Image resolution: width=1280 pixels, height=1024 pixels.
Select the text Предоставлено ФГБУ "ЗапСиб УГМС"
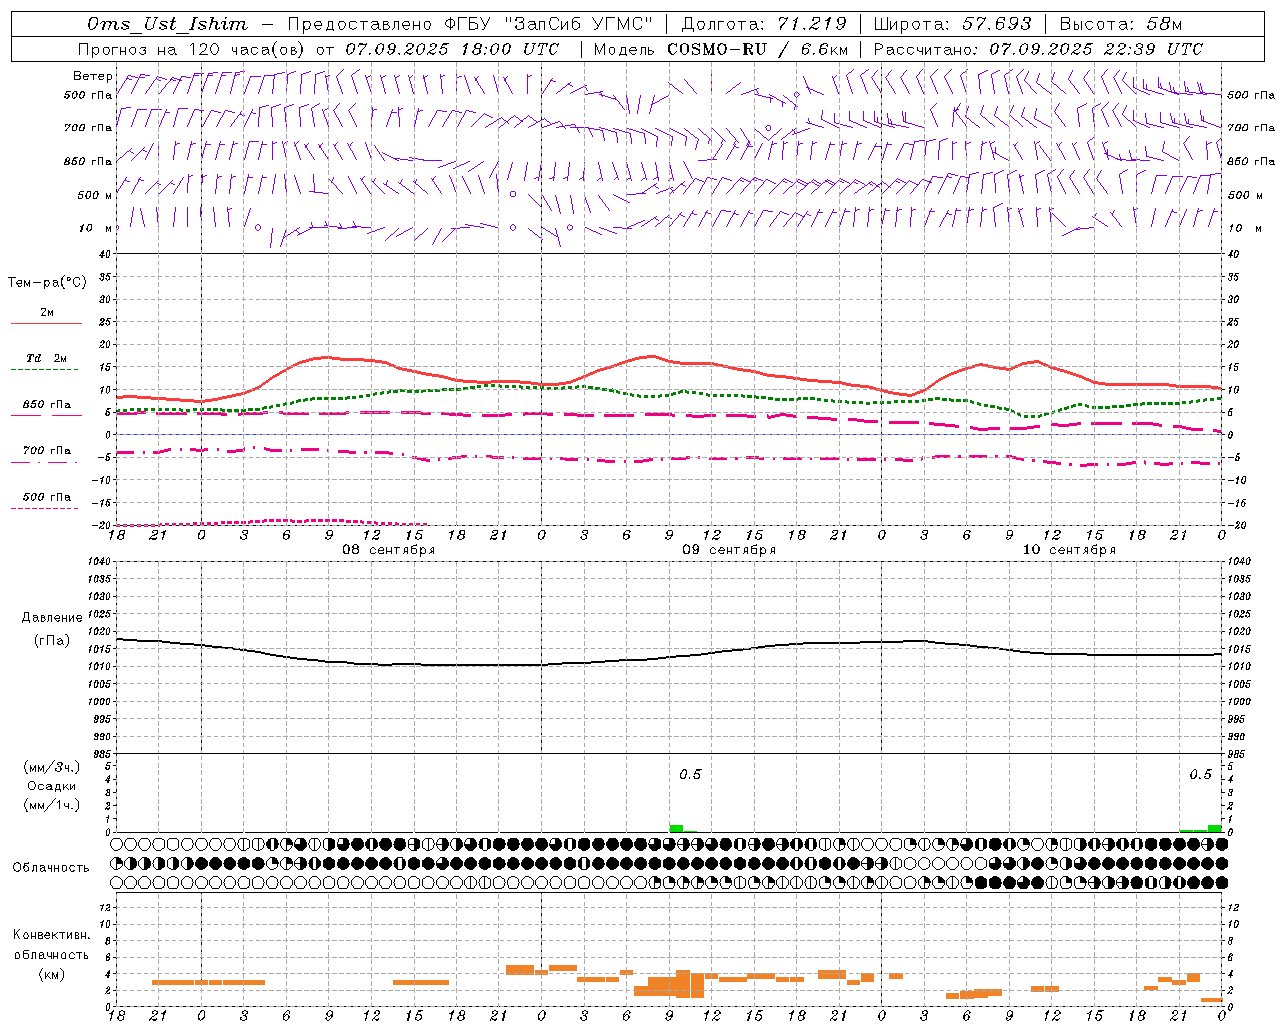point(470,24)
